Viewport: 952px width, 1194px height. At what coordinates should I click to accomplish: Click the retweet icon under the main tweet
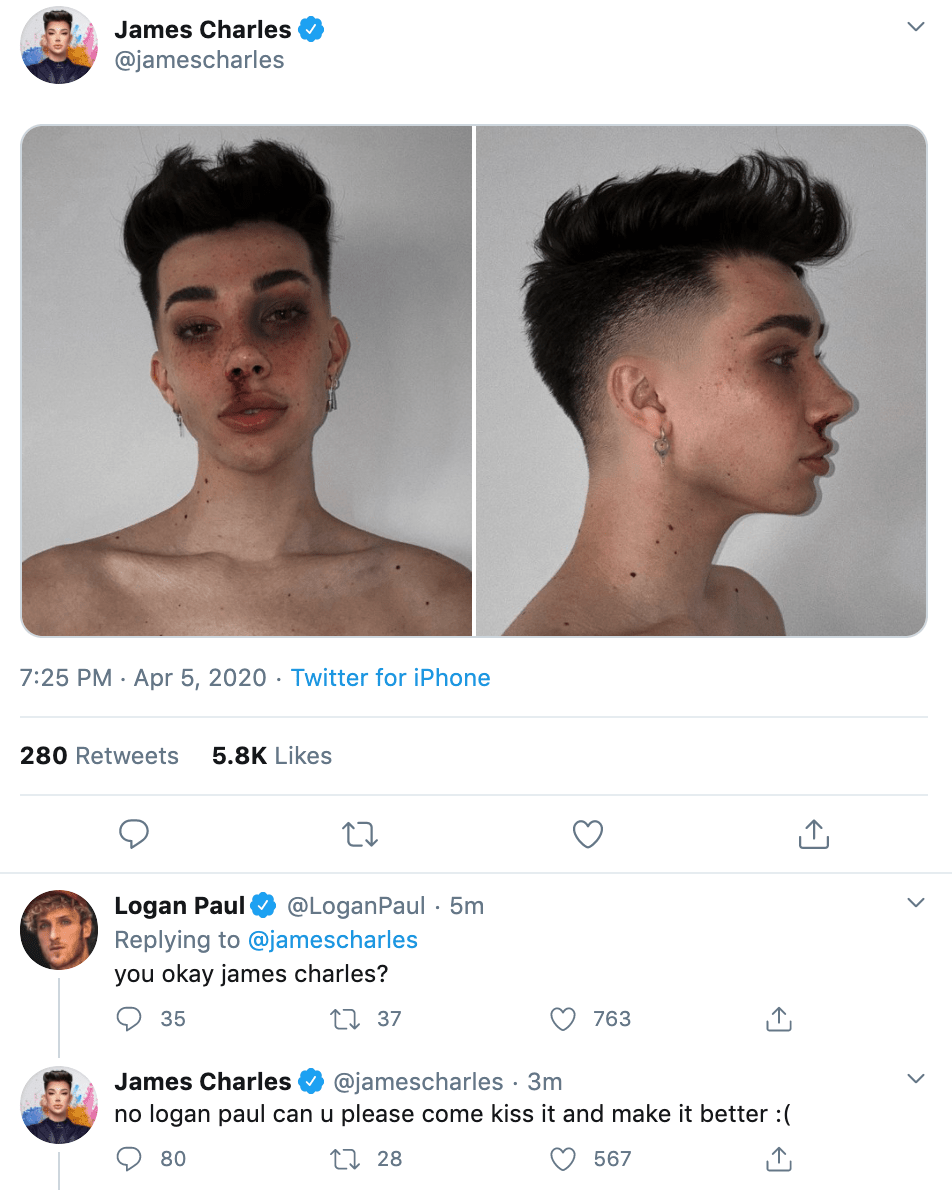tap(360, 833)
